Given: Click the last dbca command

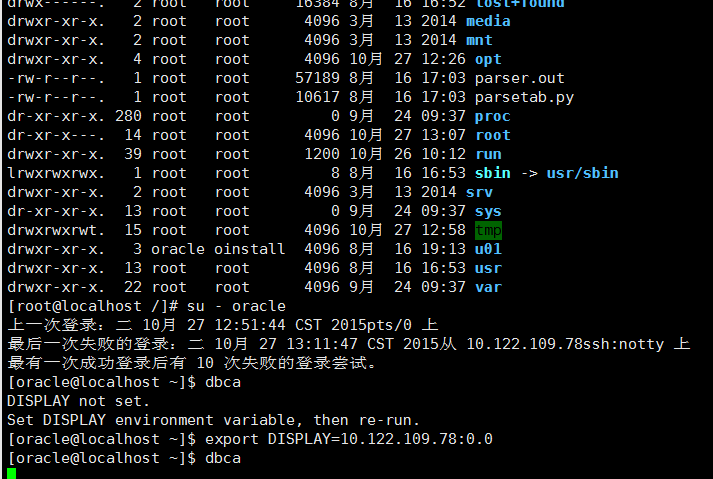Looking at the screenshot, I should pos(223,459).
